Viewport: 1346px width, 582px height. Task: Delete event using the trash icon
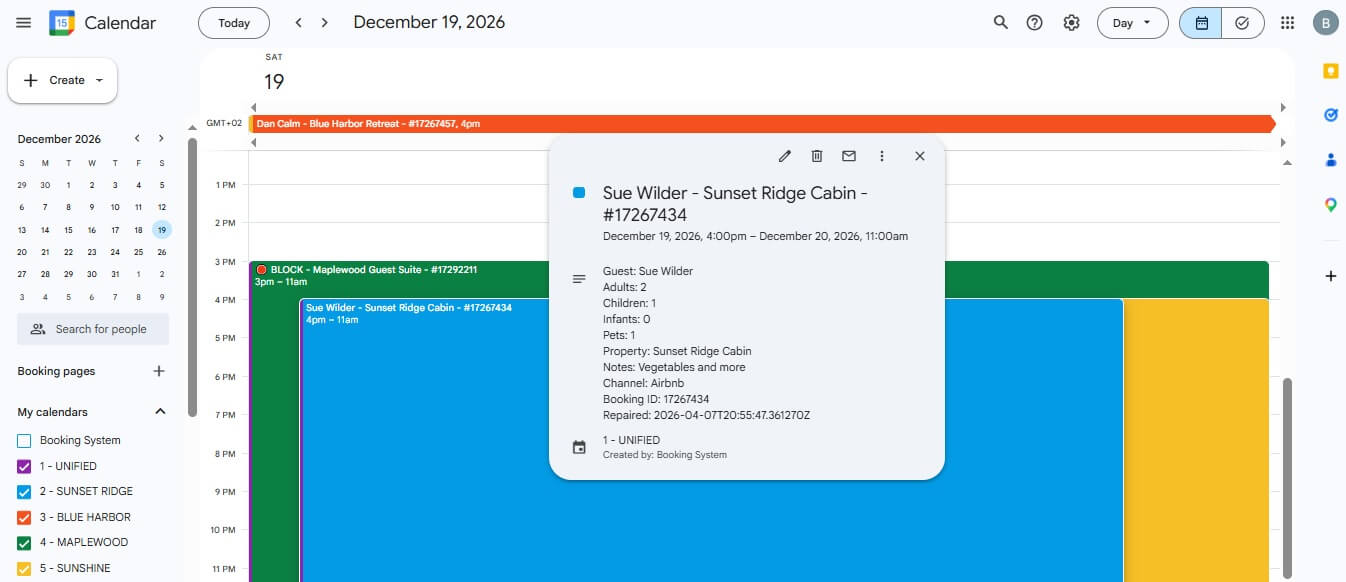click(817, 156)
